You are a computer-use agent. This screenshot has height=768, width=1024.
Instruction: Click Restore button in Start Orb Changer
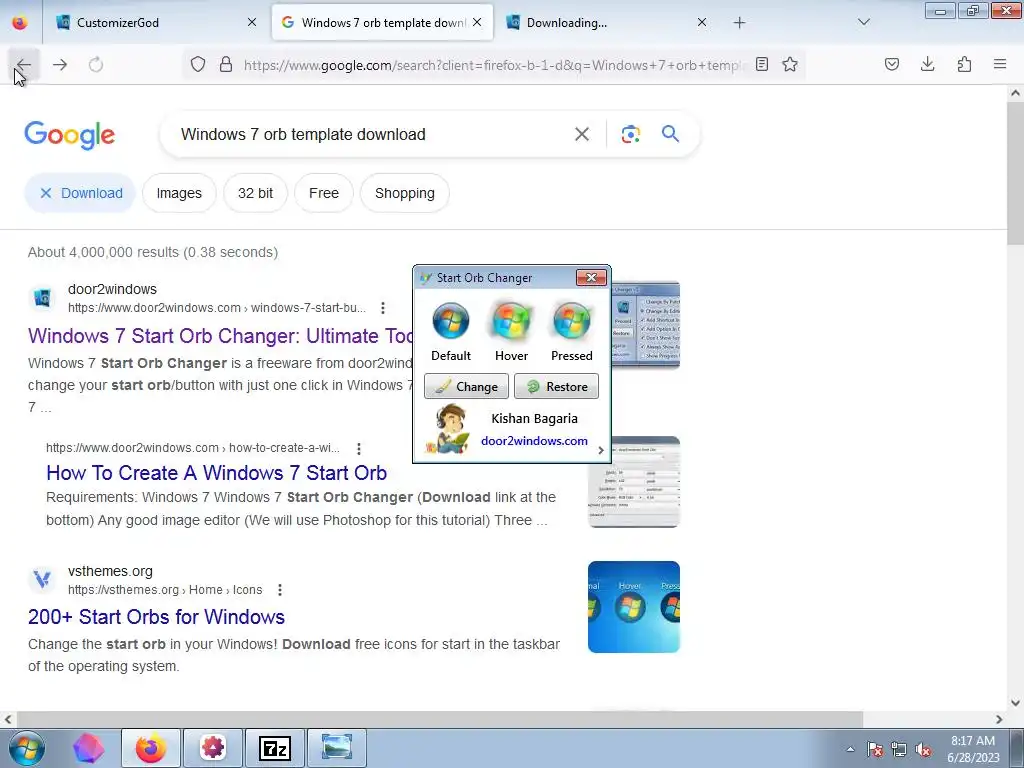point(556,387)
